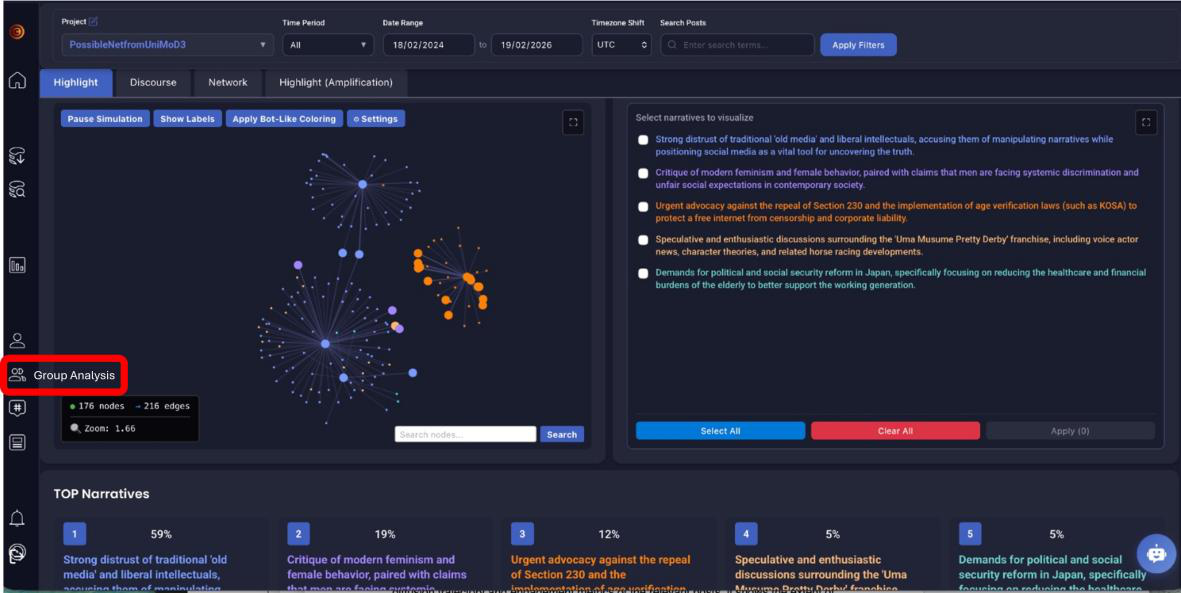Click the Search nodes input field

(465, 435)
